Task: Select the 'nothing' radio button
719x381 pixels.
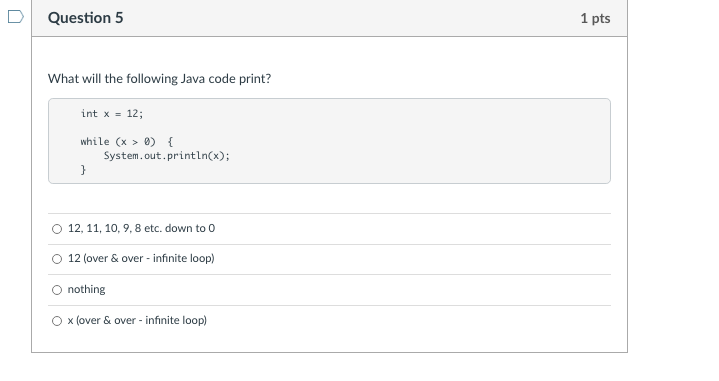Action: pos(57,290)
